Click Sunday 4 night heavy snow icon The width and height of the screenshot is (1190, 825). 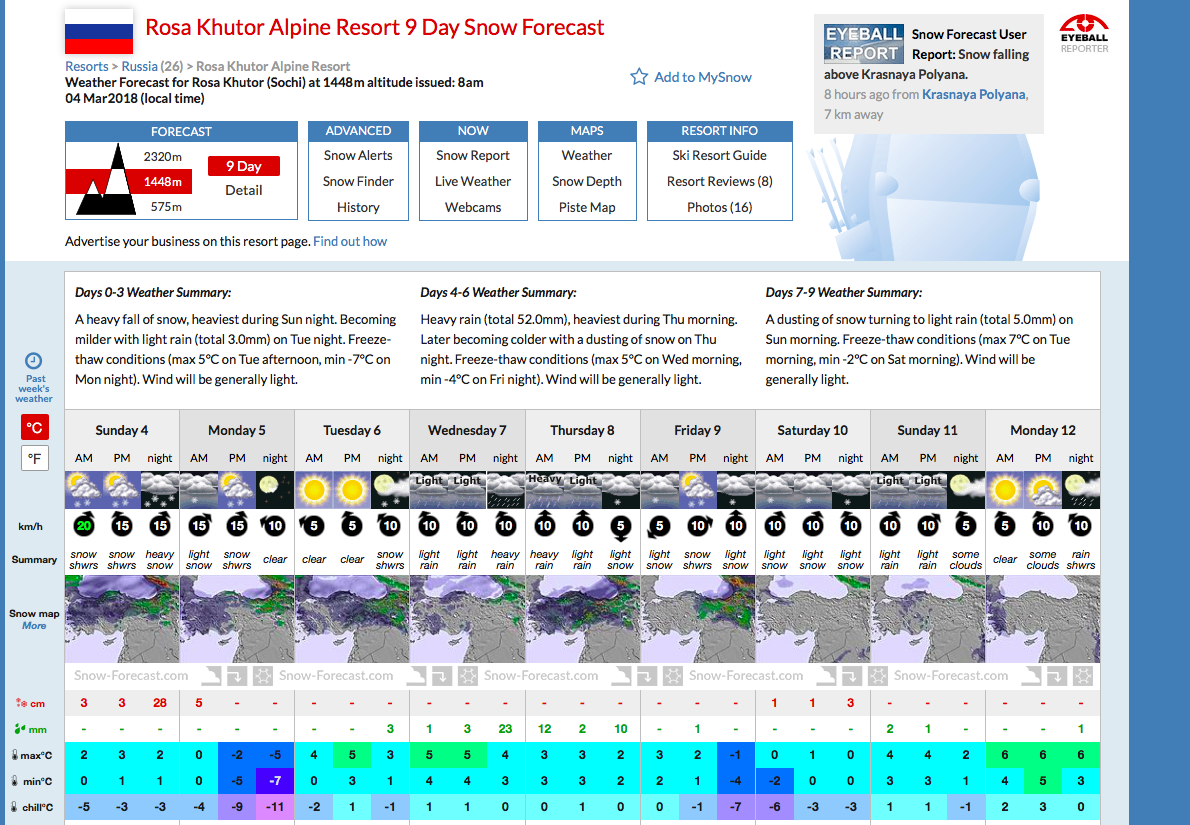coord(159,490)
